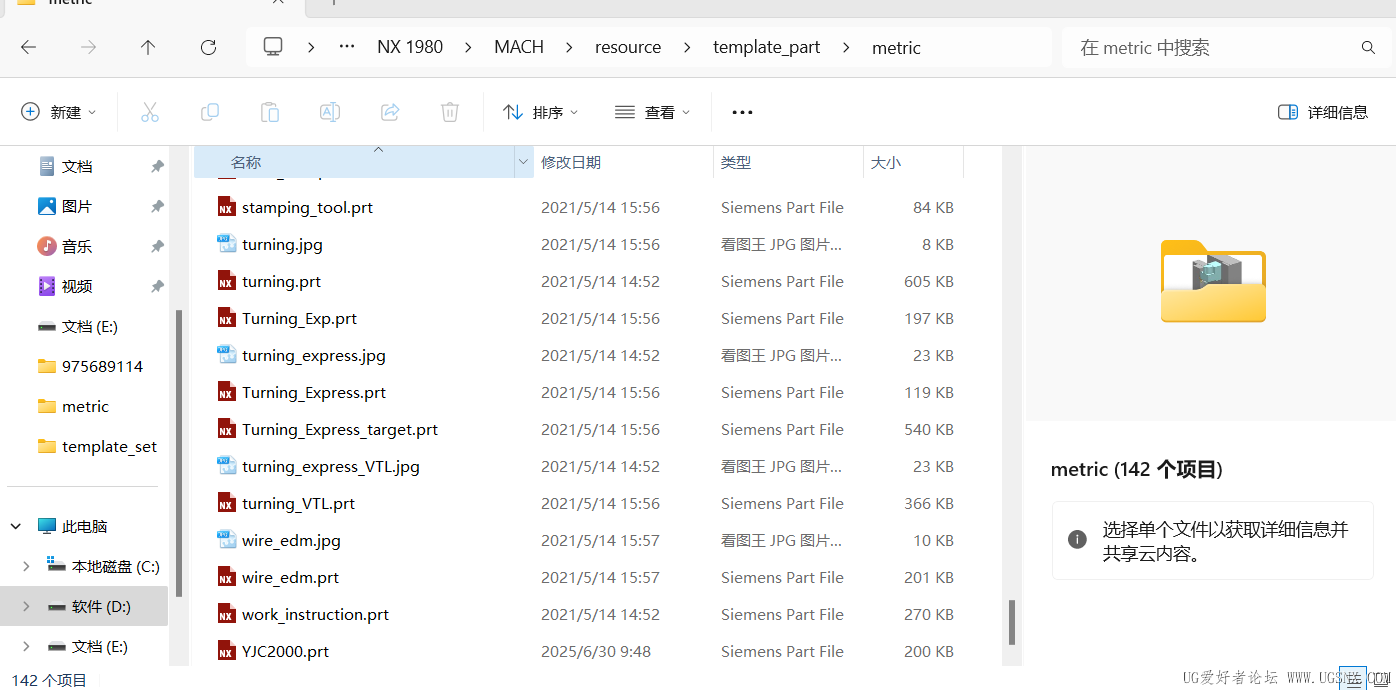Open the chevron after MACH breadcrumb
Image resolution: width=1396 pixels, height=690 pixels.
pos(570,47)
